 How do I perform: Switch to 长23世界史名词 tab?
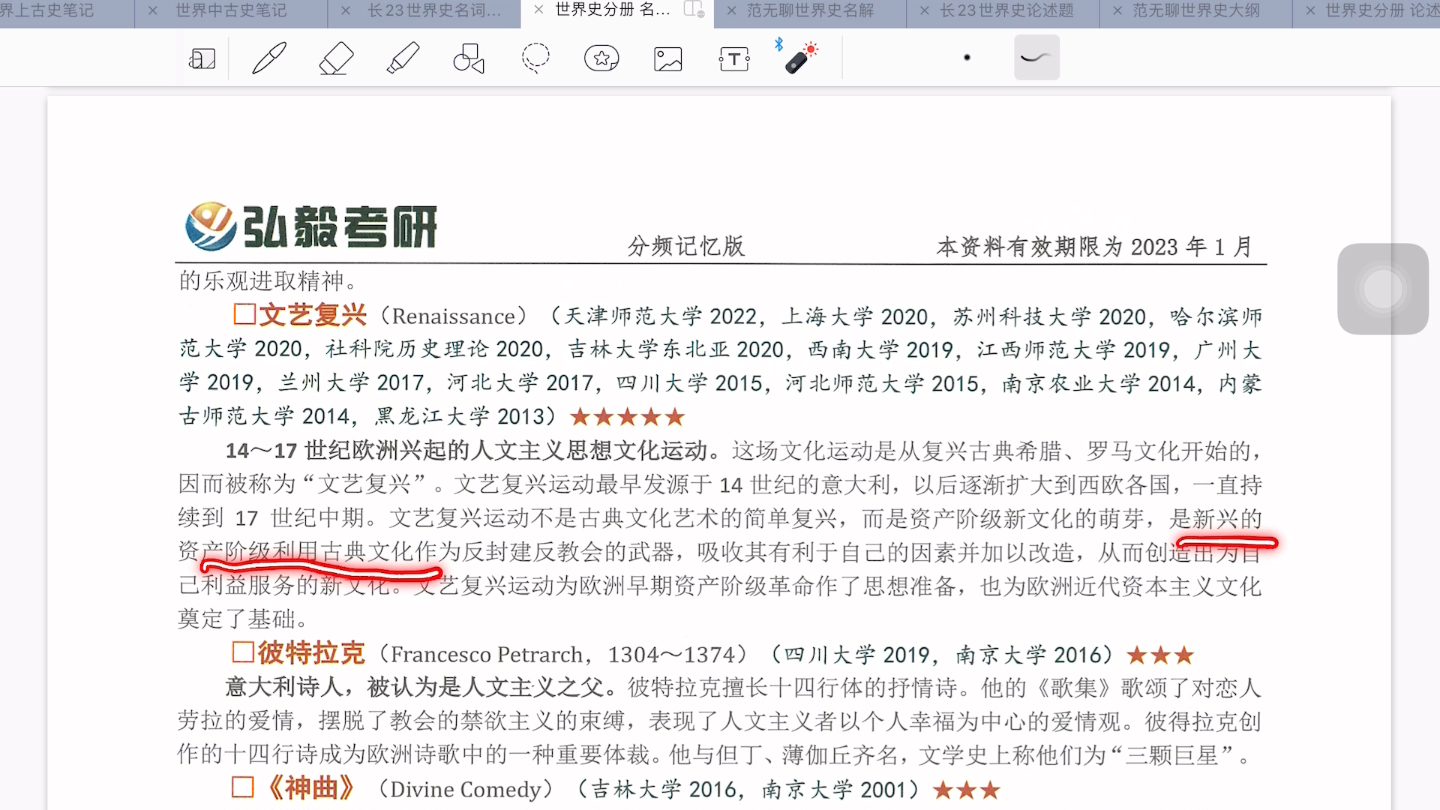click(435, 10)
